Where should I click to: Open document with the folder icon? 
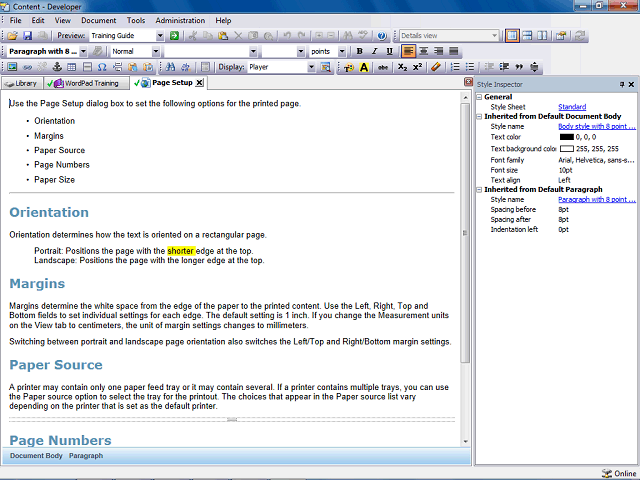click(x=12, y=36)
